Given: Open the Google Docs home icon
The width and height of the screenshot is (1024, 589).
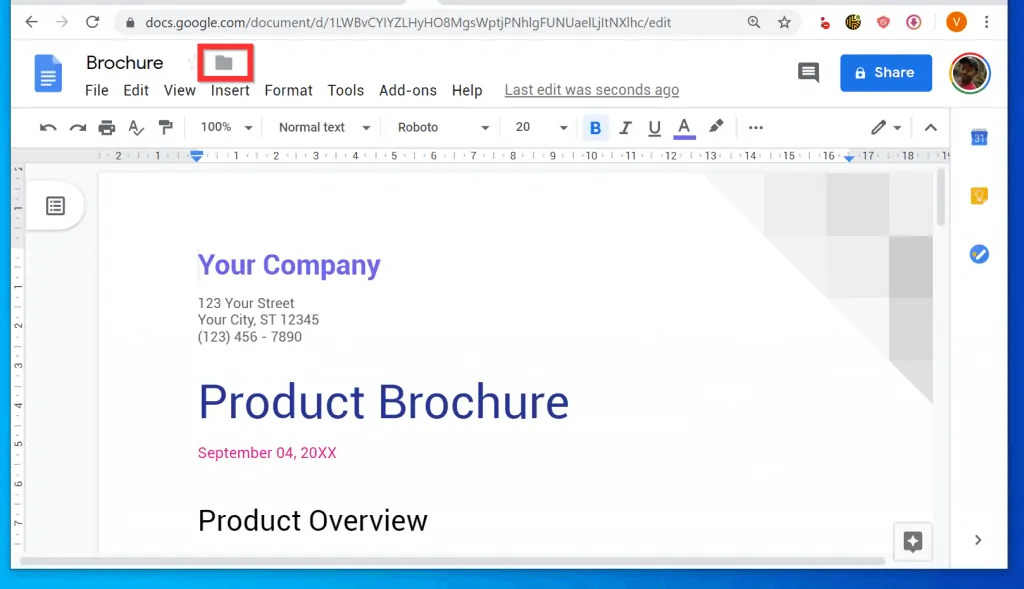Looking at the screenshot, I should pyautogui.click(x=48, y=73).
